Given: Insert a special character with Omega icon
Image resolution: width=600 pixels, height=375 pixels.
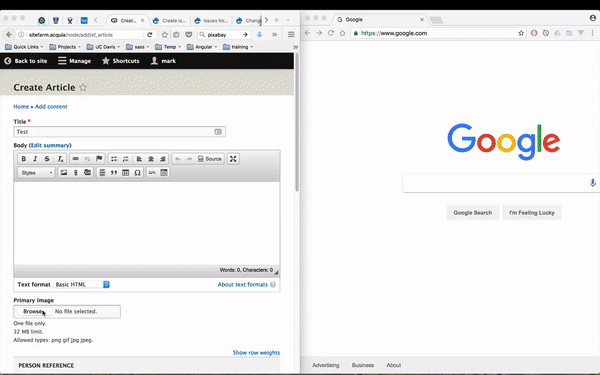Looking at the screenshot, I should [137, 173].
